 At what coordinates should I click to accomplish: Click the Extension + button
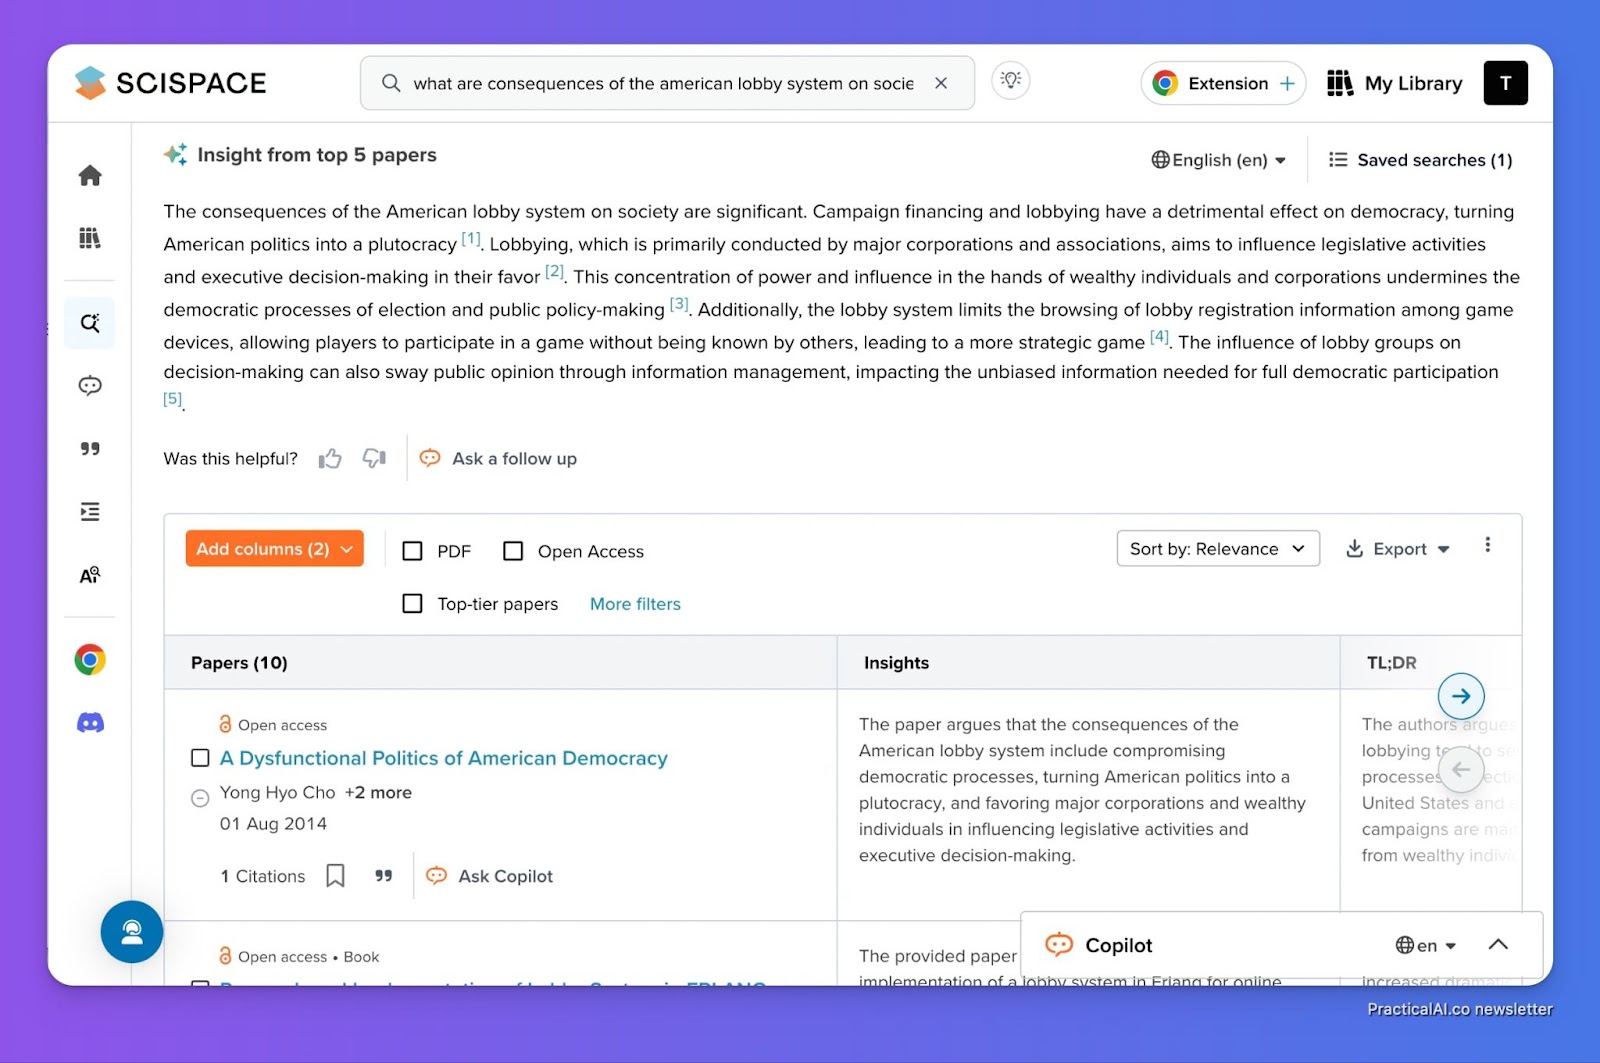pos(1224,83)
